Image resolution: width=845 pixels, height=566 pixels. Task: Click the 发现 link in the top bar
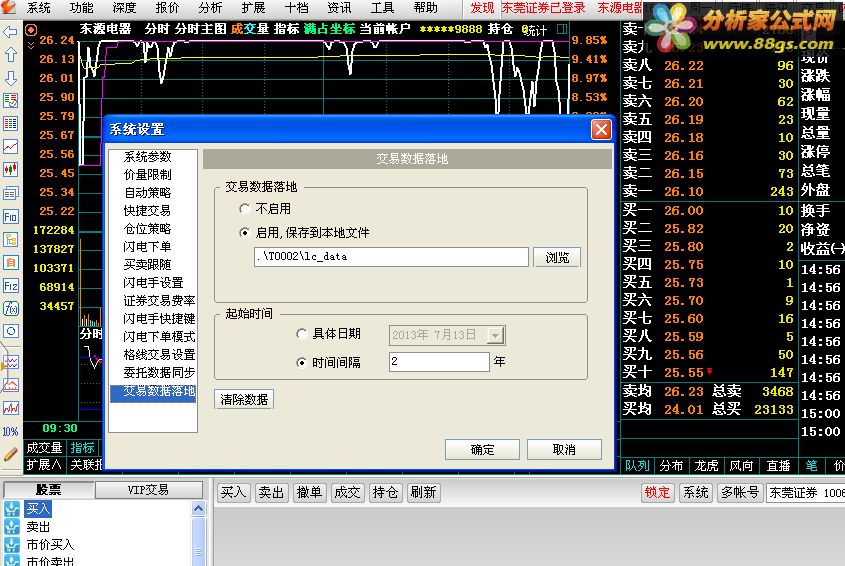point(482,8)
